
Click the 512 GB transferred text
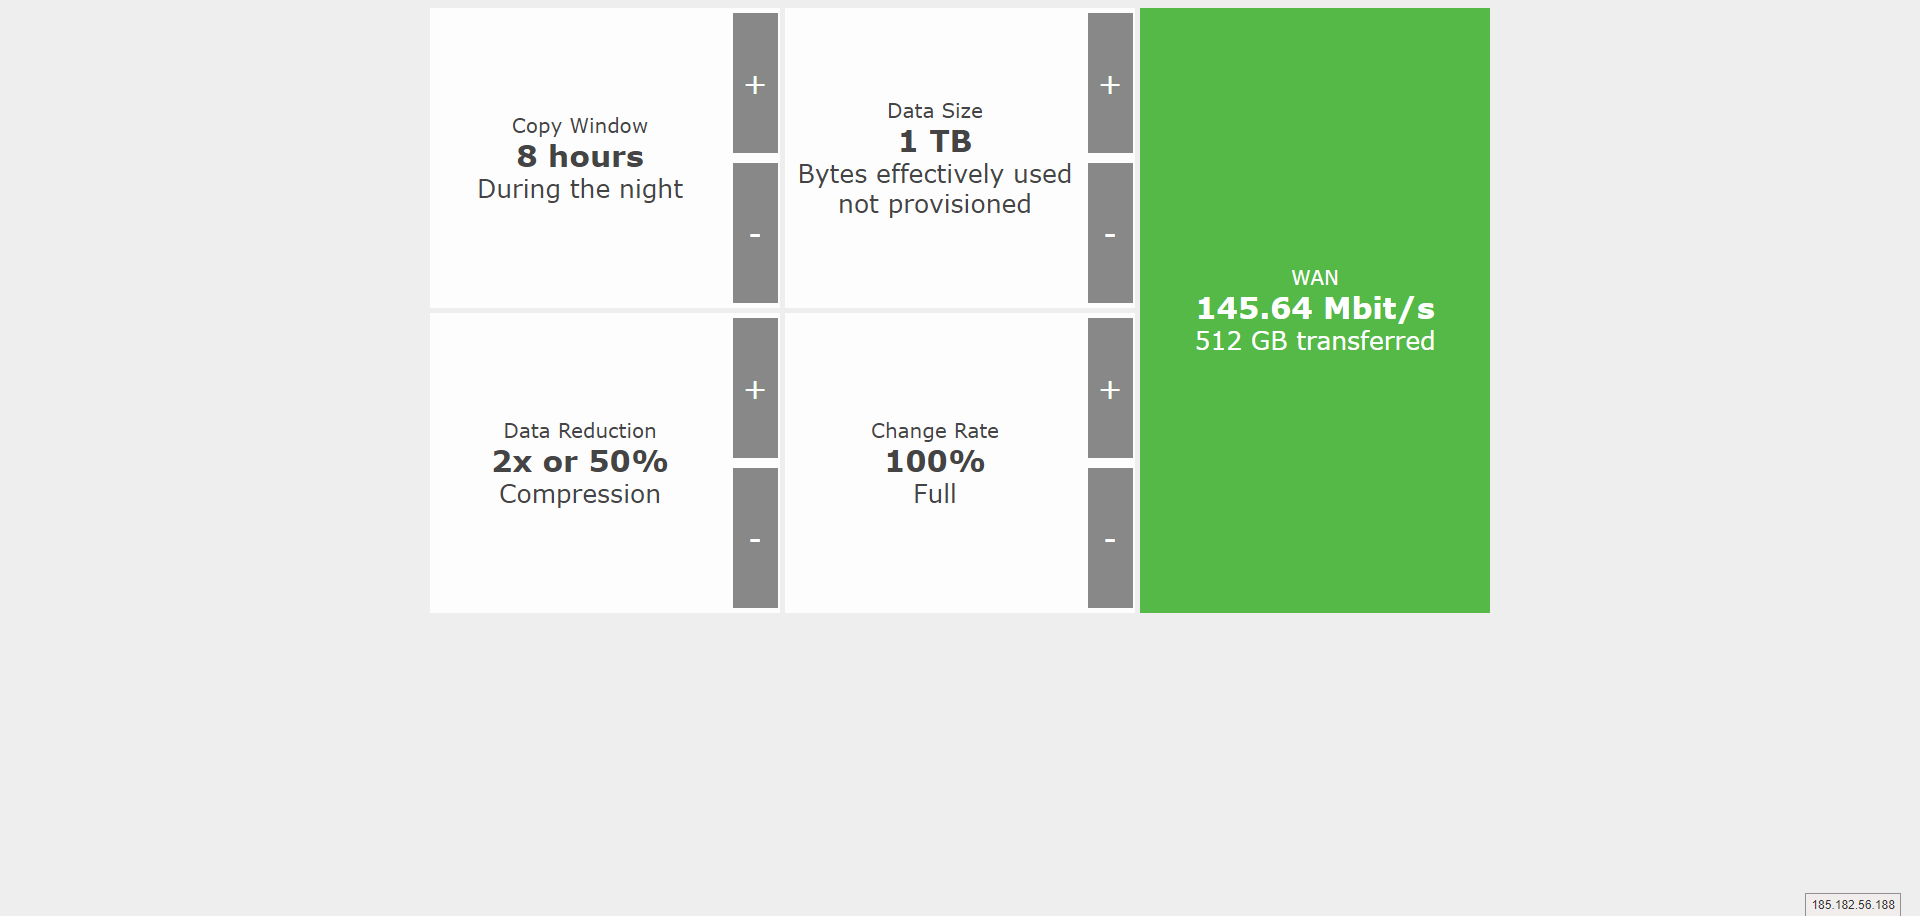click(x=1315, y=341)
